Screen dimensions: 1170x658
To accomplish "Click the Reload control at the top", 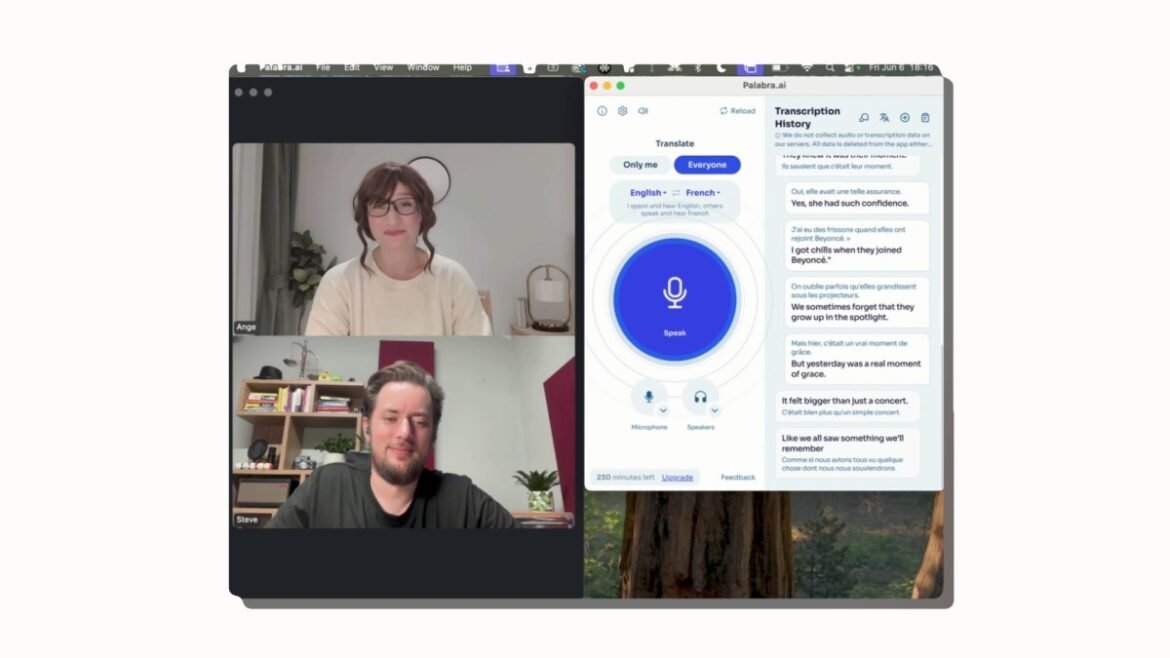I will tap(737, 111).
